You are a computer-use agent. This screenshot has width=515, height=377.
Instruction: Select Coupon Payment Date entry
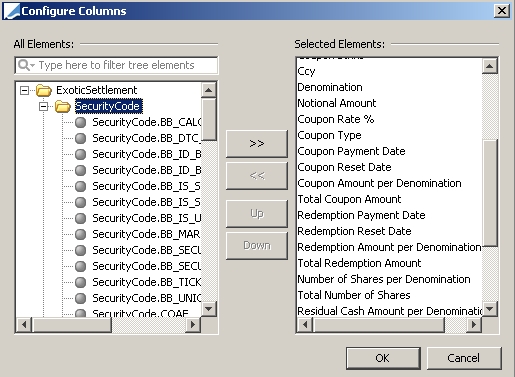pyautogui.click(x=351, y=151)
